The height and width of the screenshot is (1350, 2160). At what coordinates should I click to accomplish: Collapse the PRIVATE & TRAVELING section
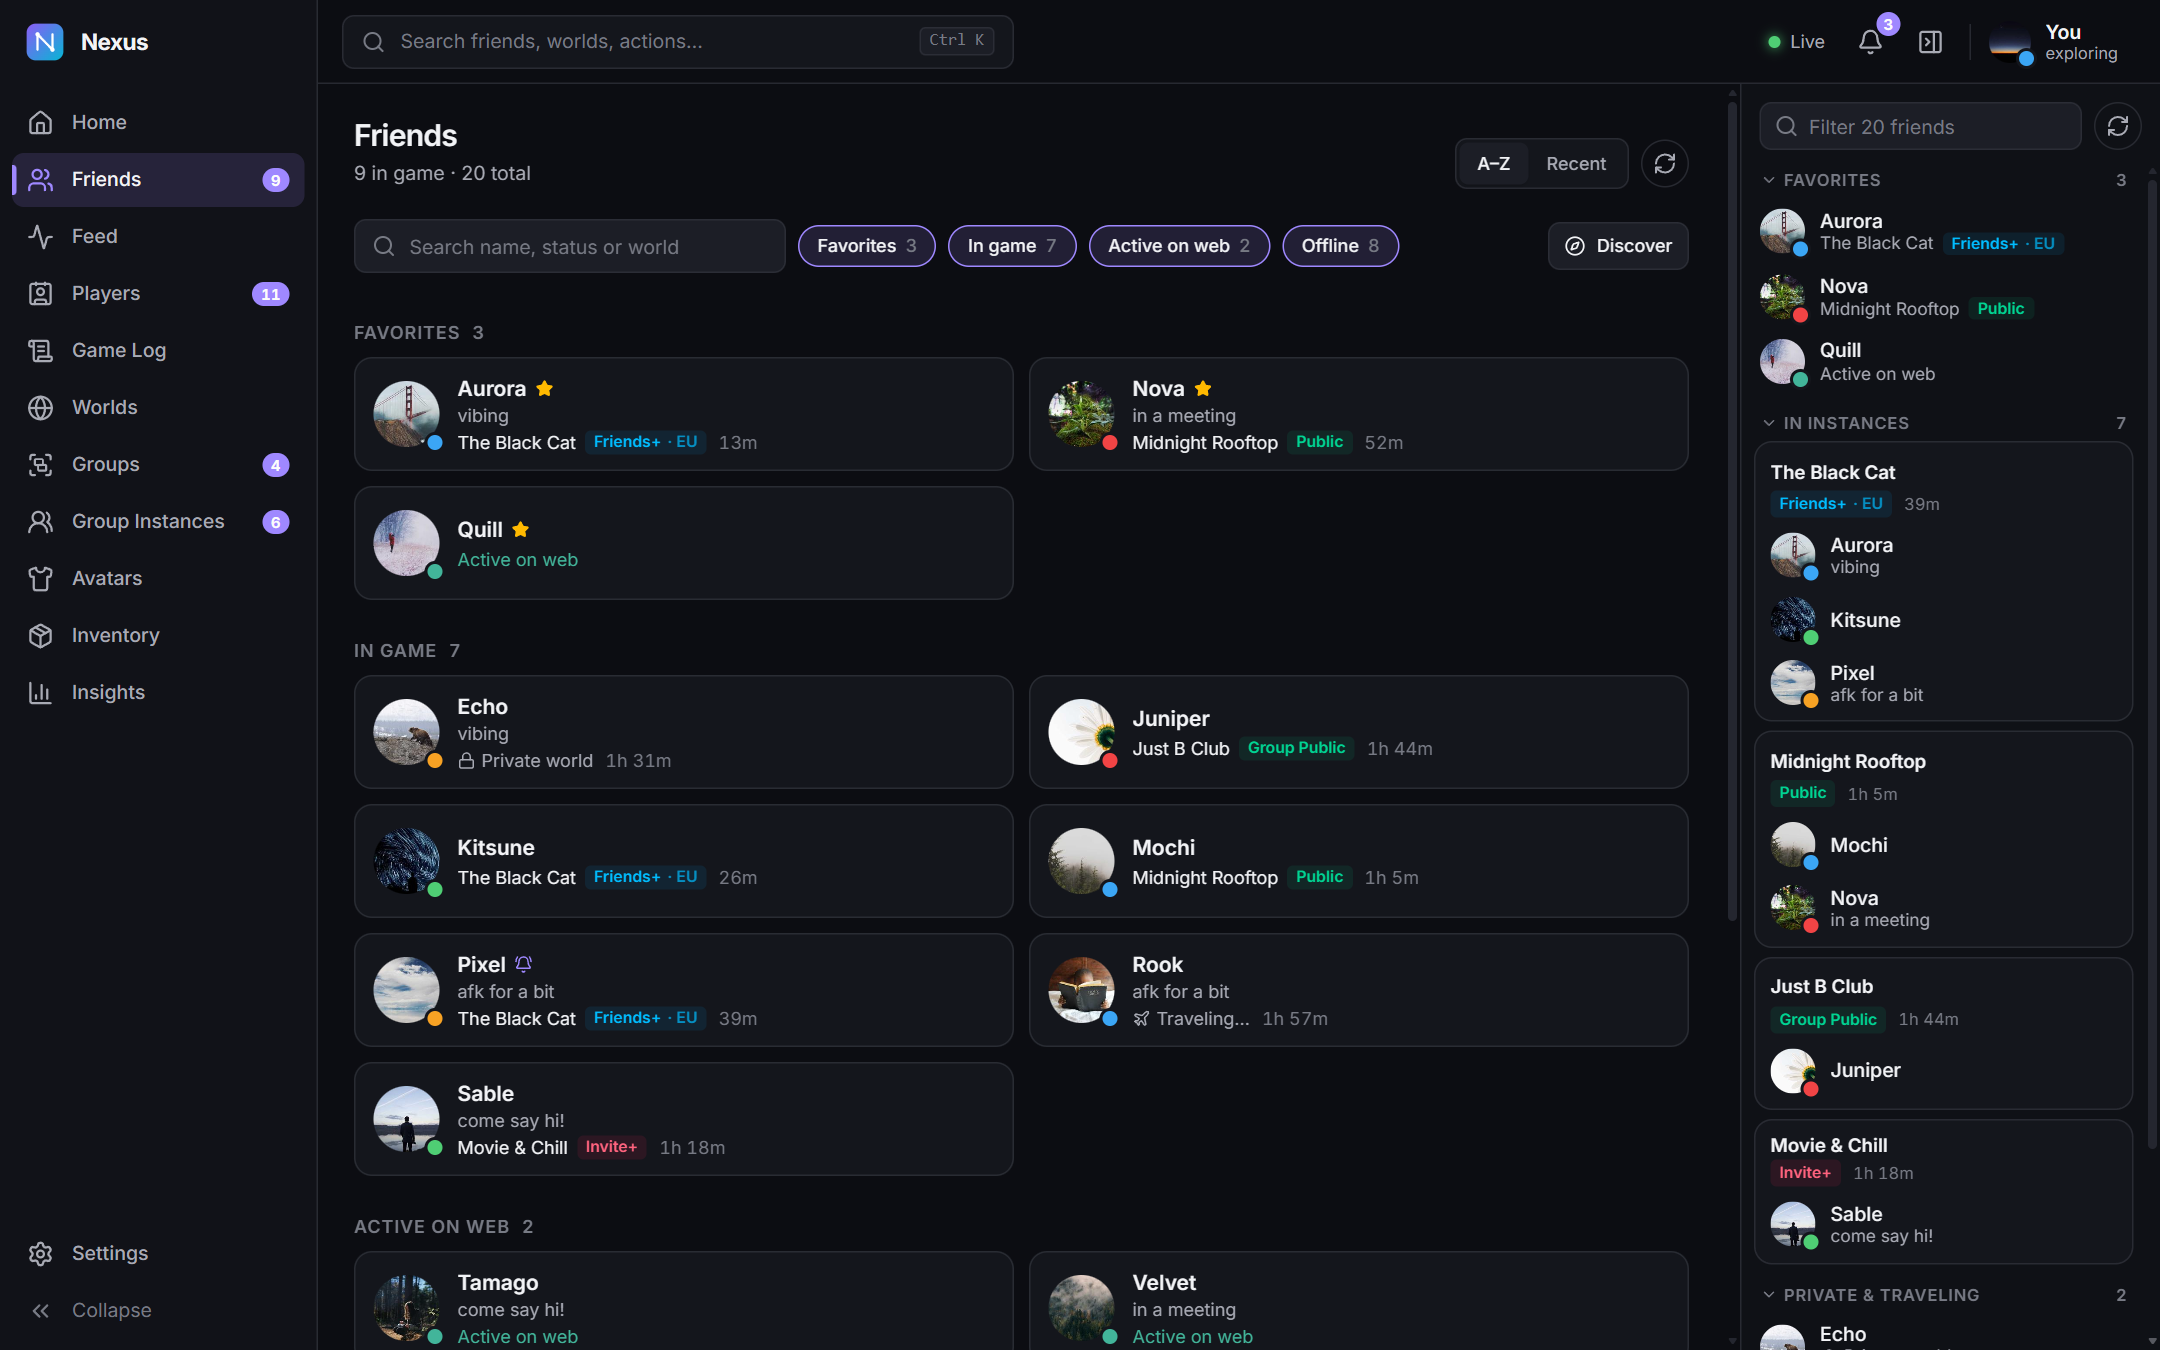point(1944,1295)
